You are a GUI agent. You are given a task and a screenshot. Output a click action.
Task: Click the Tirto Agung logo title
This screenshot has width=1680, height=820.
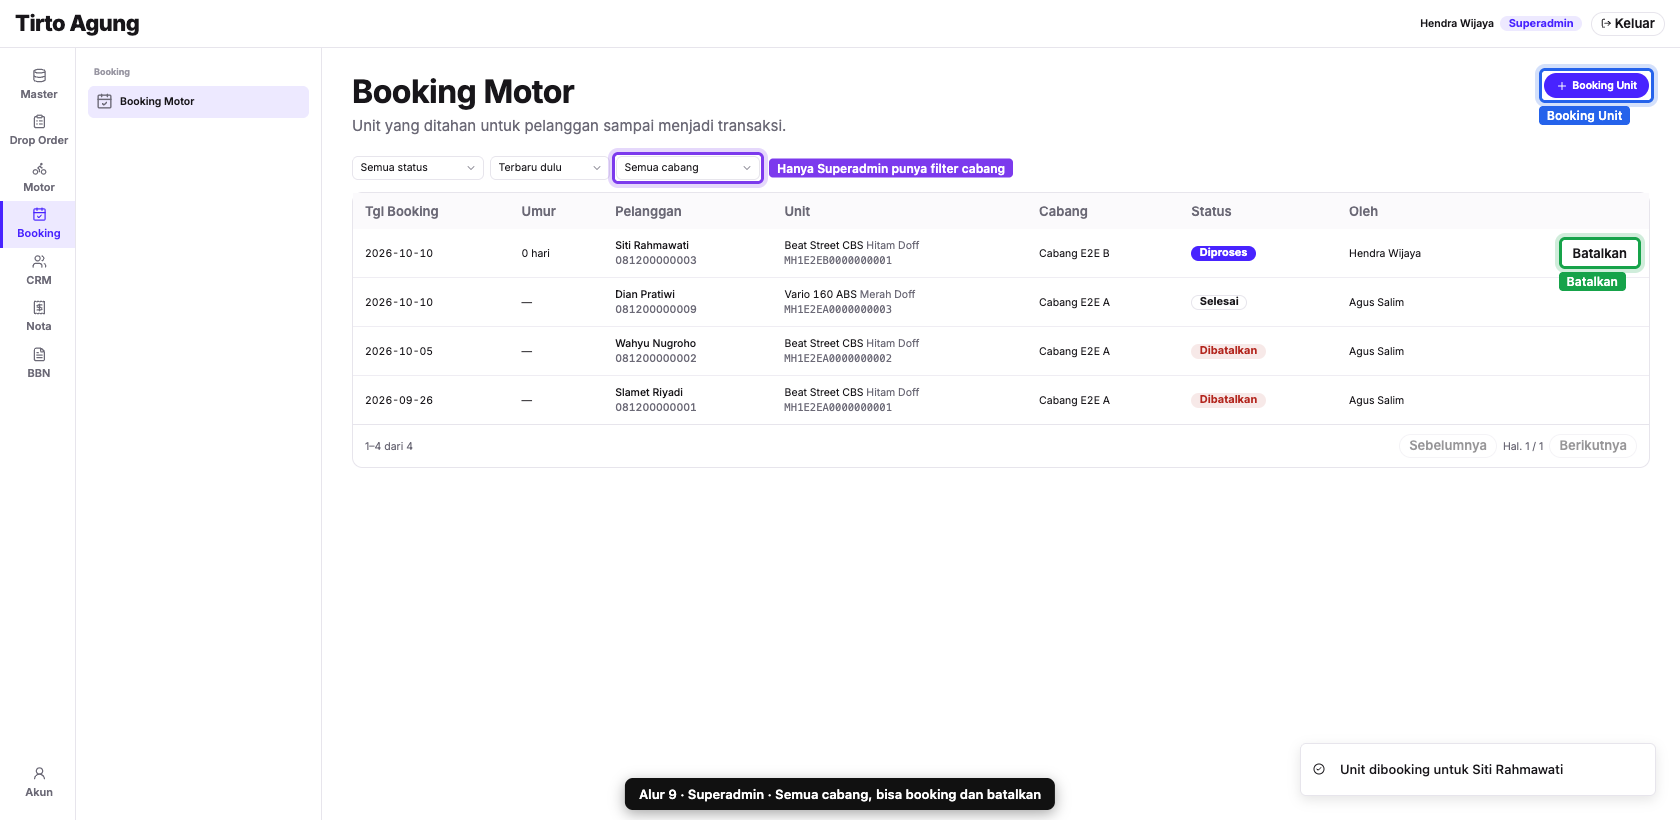(77, 24)
